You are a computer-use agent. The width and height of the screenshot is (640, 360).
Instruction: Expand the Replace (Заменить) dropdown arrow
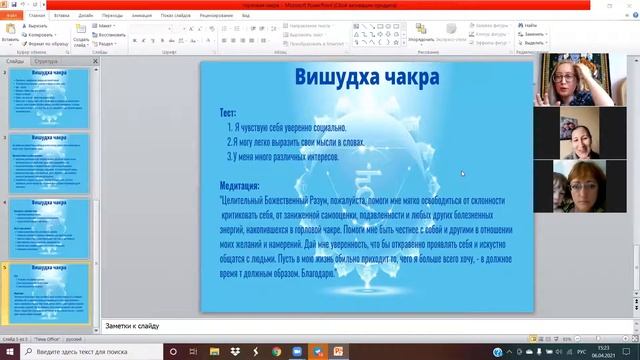547,34
